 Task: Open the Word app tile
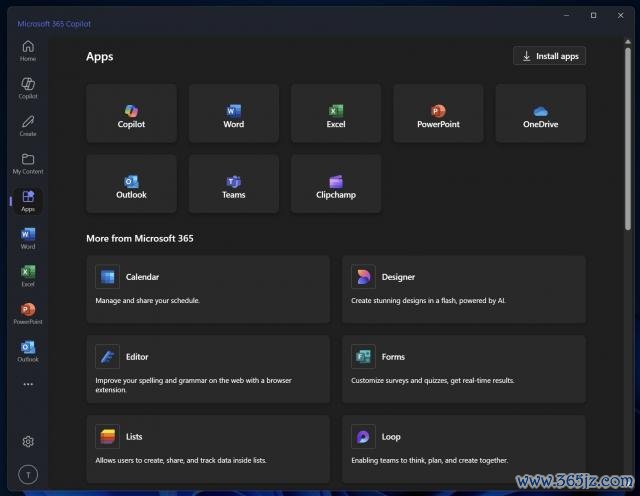coord(233,113)
